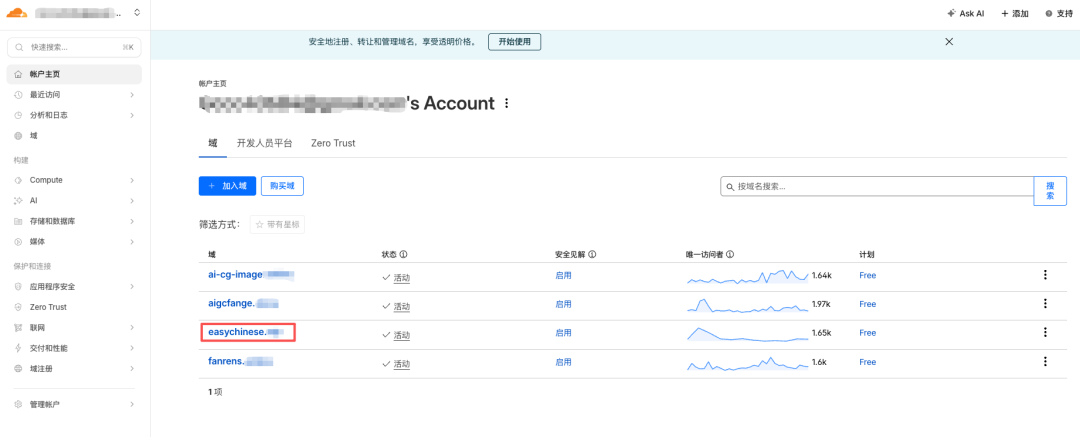Click the 应用程序安全 shield icon
This screenshot has height=437, width=1080.
18,286
